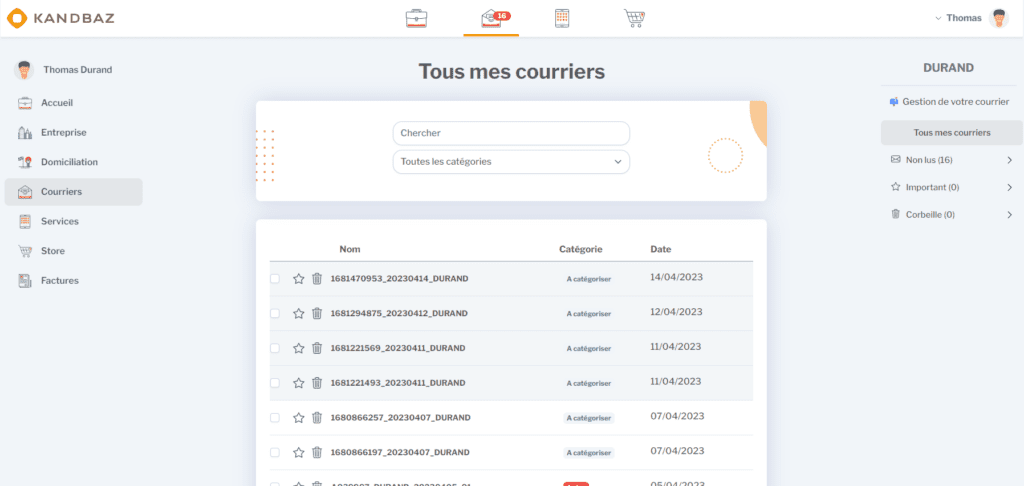Image resolution: width=1024 pixels, height=486 pixels.
Task: Click the Chercher search field
Action: click(x=511, y=133)
